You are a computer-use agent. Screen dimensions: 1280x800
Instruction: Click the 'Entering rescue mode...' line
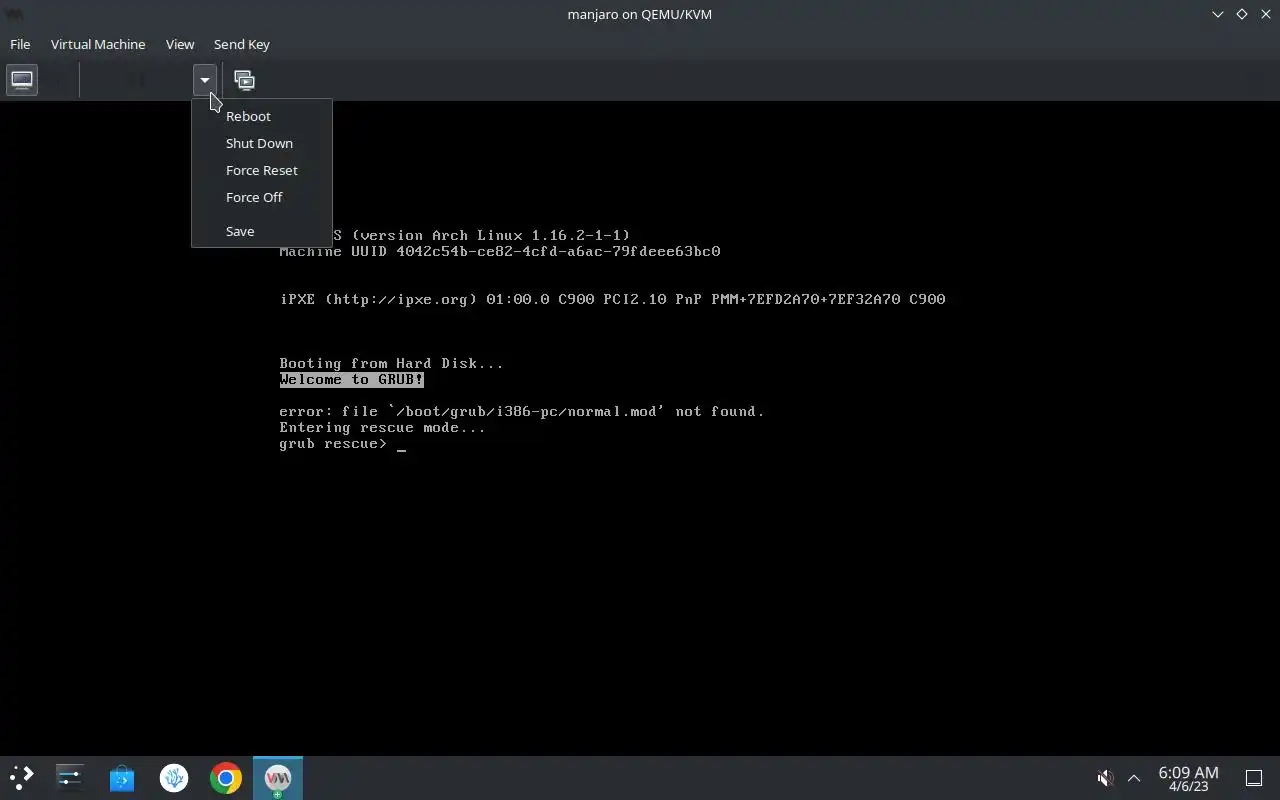point(382,428)
